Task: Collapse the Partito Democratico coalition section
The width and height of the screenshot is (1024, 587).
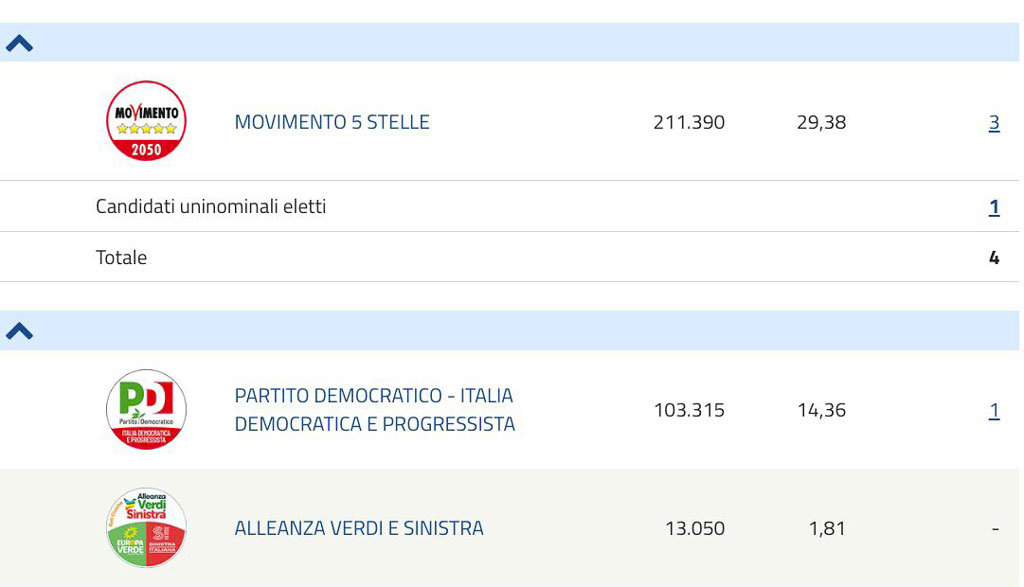Action: [x=20, y=331]
